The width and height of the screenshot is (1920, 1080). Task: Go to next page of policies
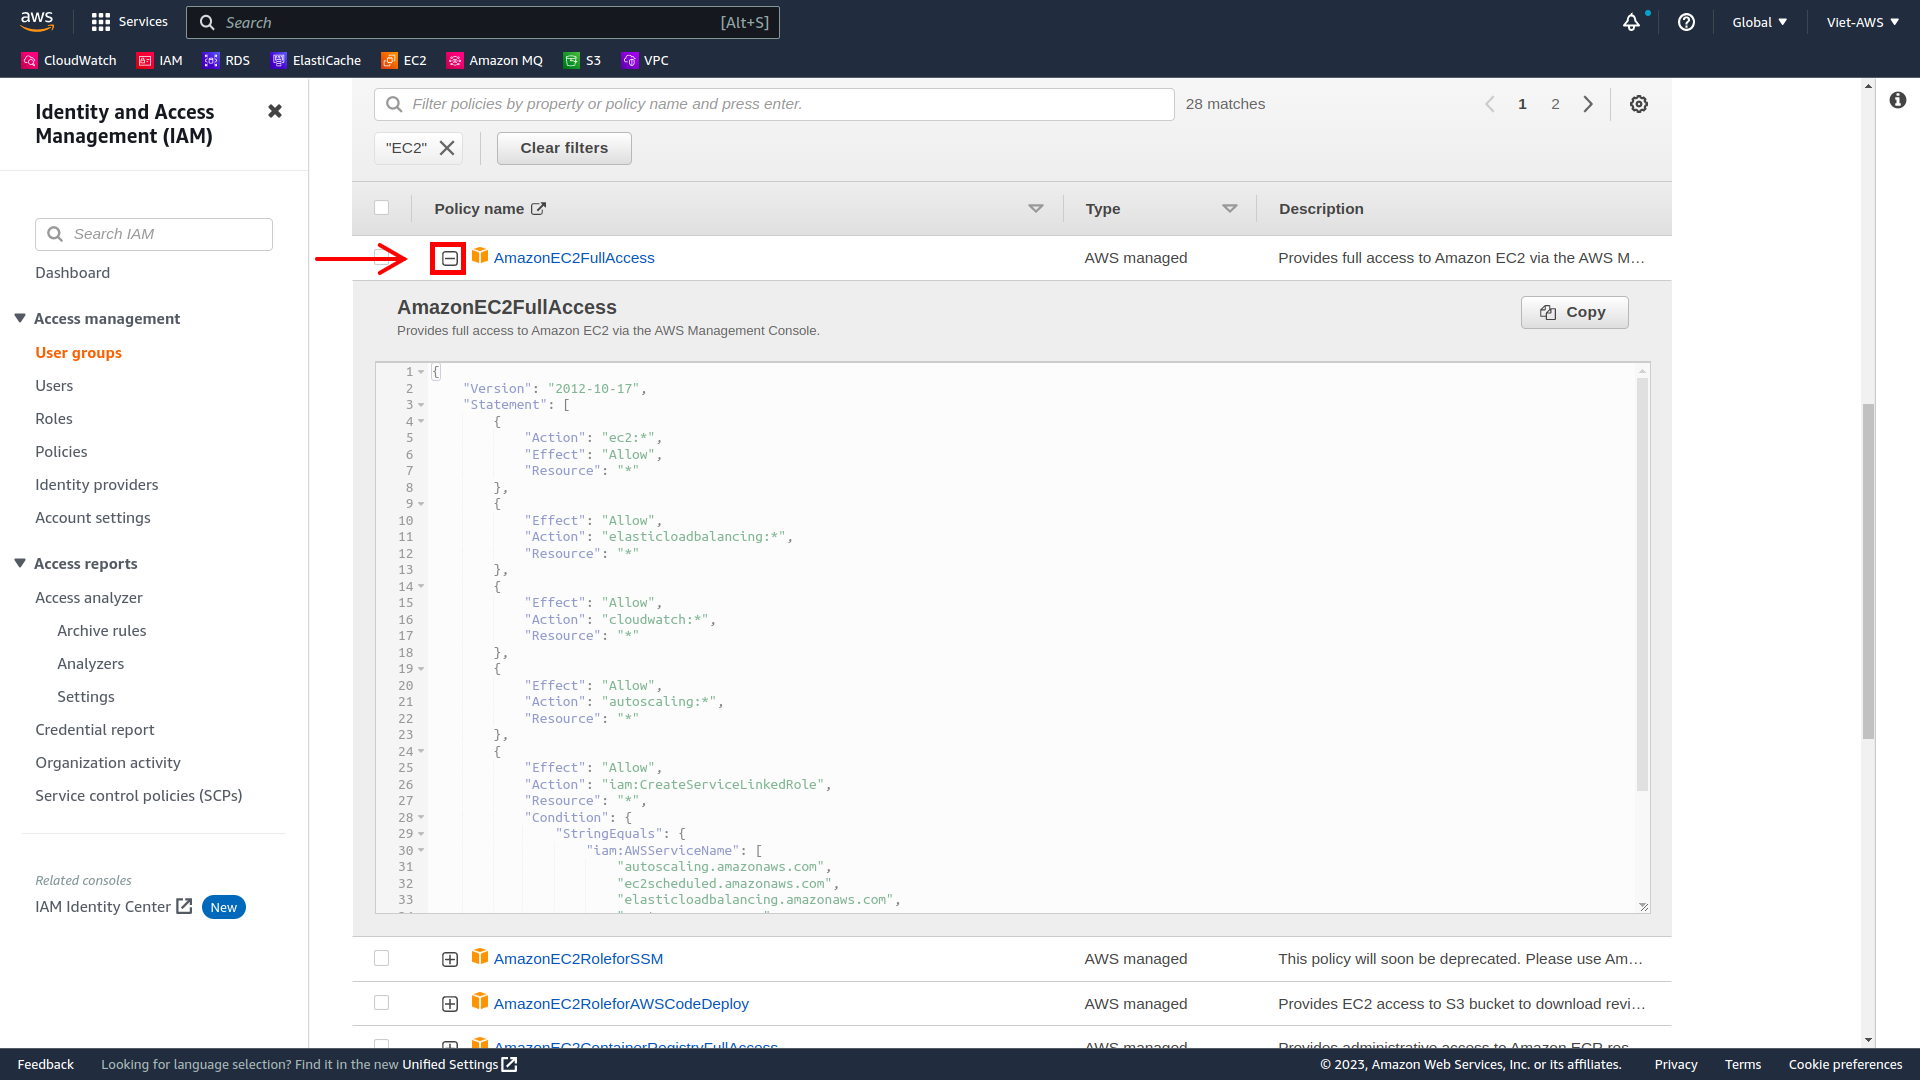pyautogui.click(x=1588, y=104)
